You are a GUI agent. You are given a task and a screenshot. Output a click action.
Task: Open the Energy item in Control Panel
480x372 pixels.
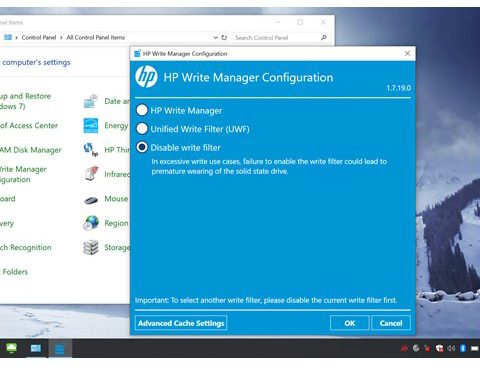[x=106, y=126]
